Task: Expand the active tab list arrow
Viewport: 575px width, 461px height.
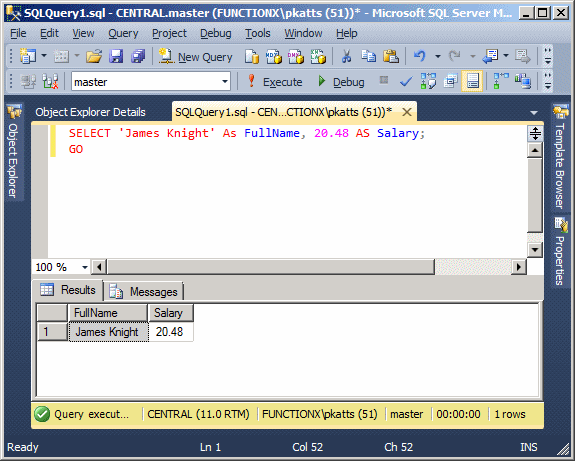Action: (534, 113)
